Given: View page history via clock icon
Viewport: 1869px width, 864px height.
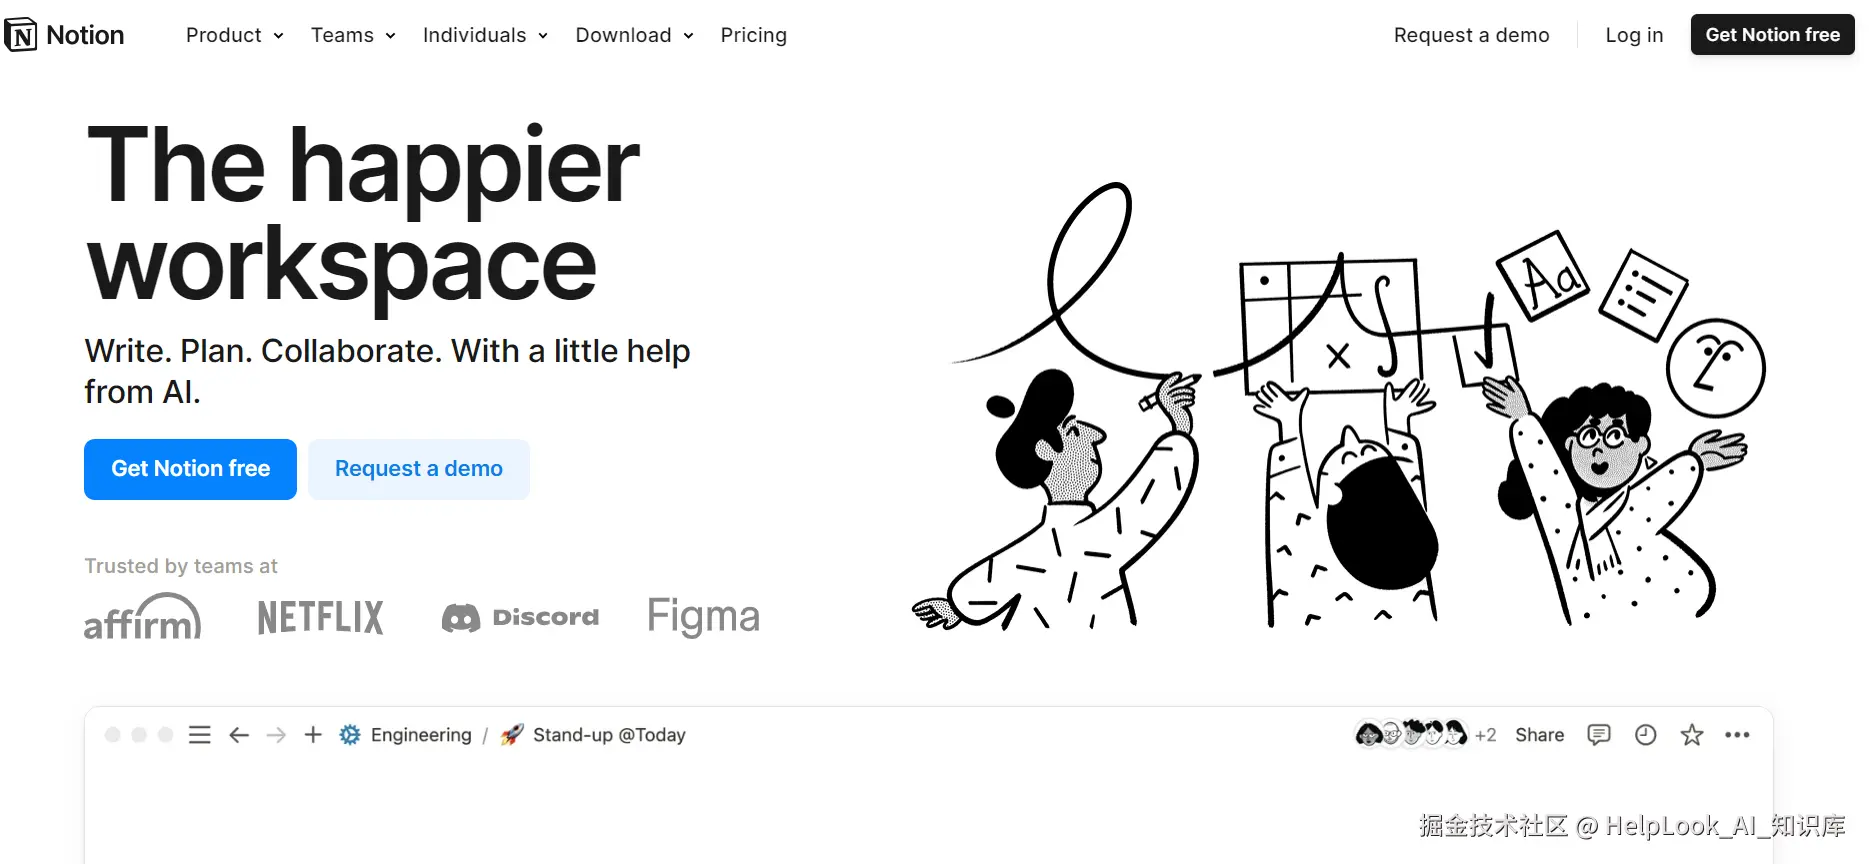Looking at the screenshot, I should (1646, 735).
